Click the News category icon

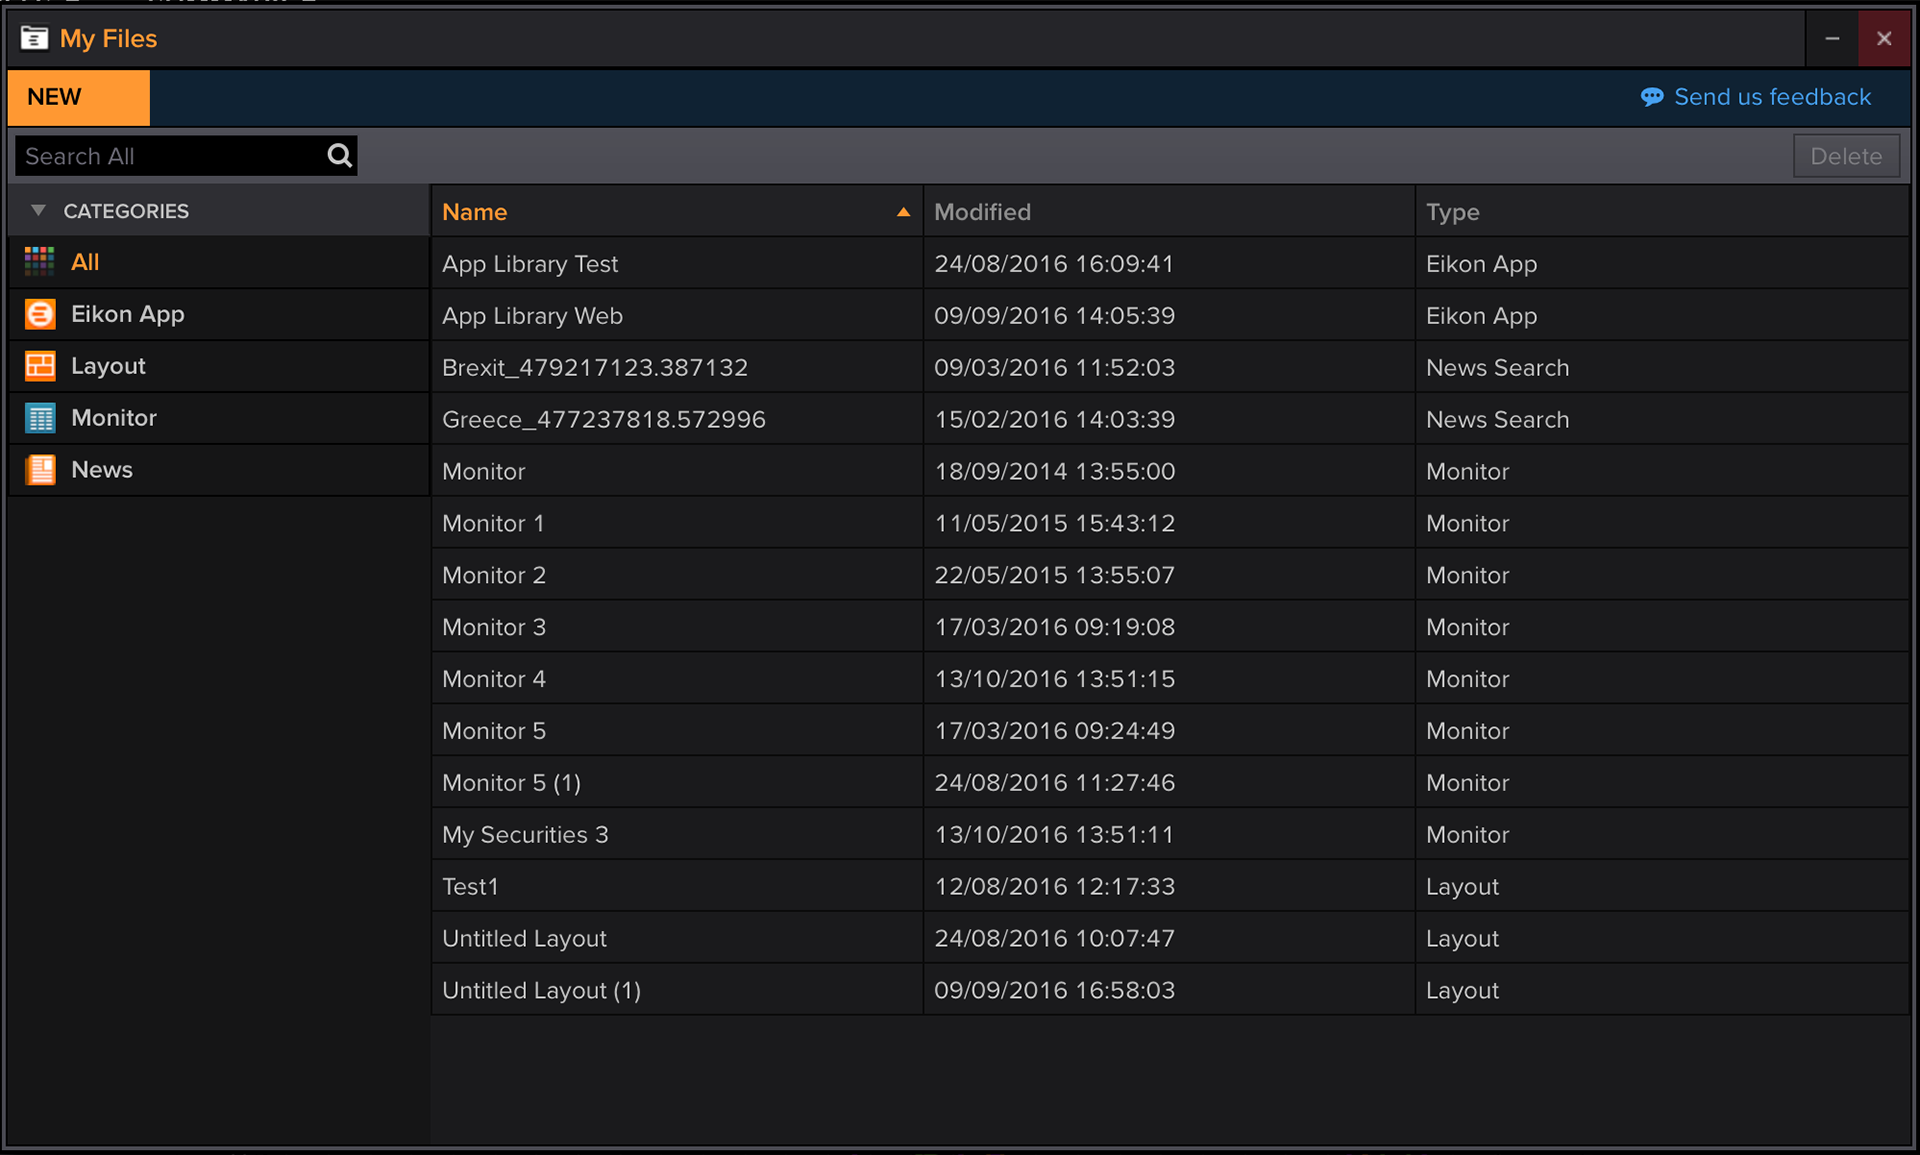(38, 469)
